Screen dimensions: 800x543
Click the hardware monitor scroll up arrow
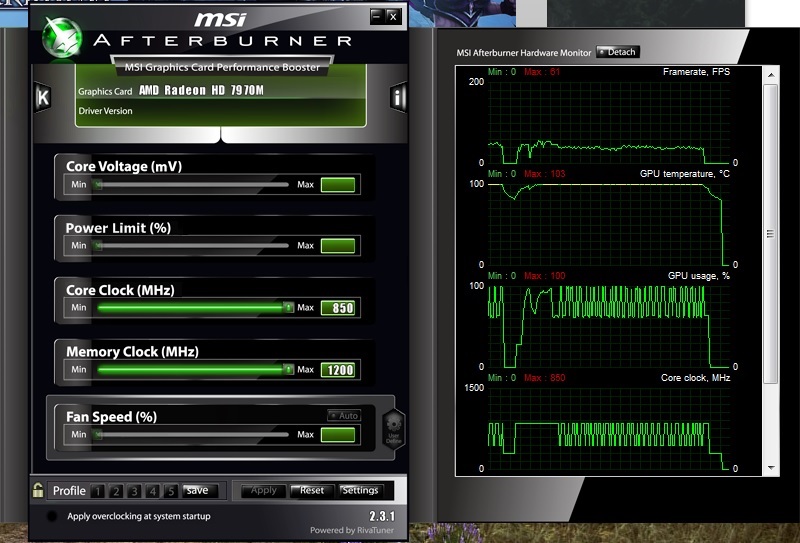(x=771, y=75)
